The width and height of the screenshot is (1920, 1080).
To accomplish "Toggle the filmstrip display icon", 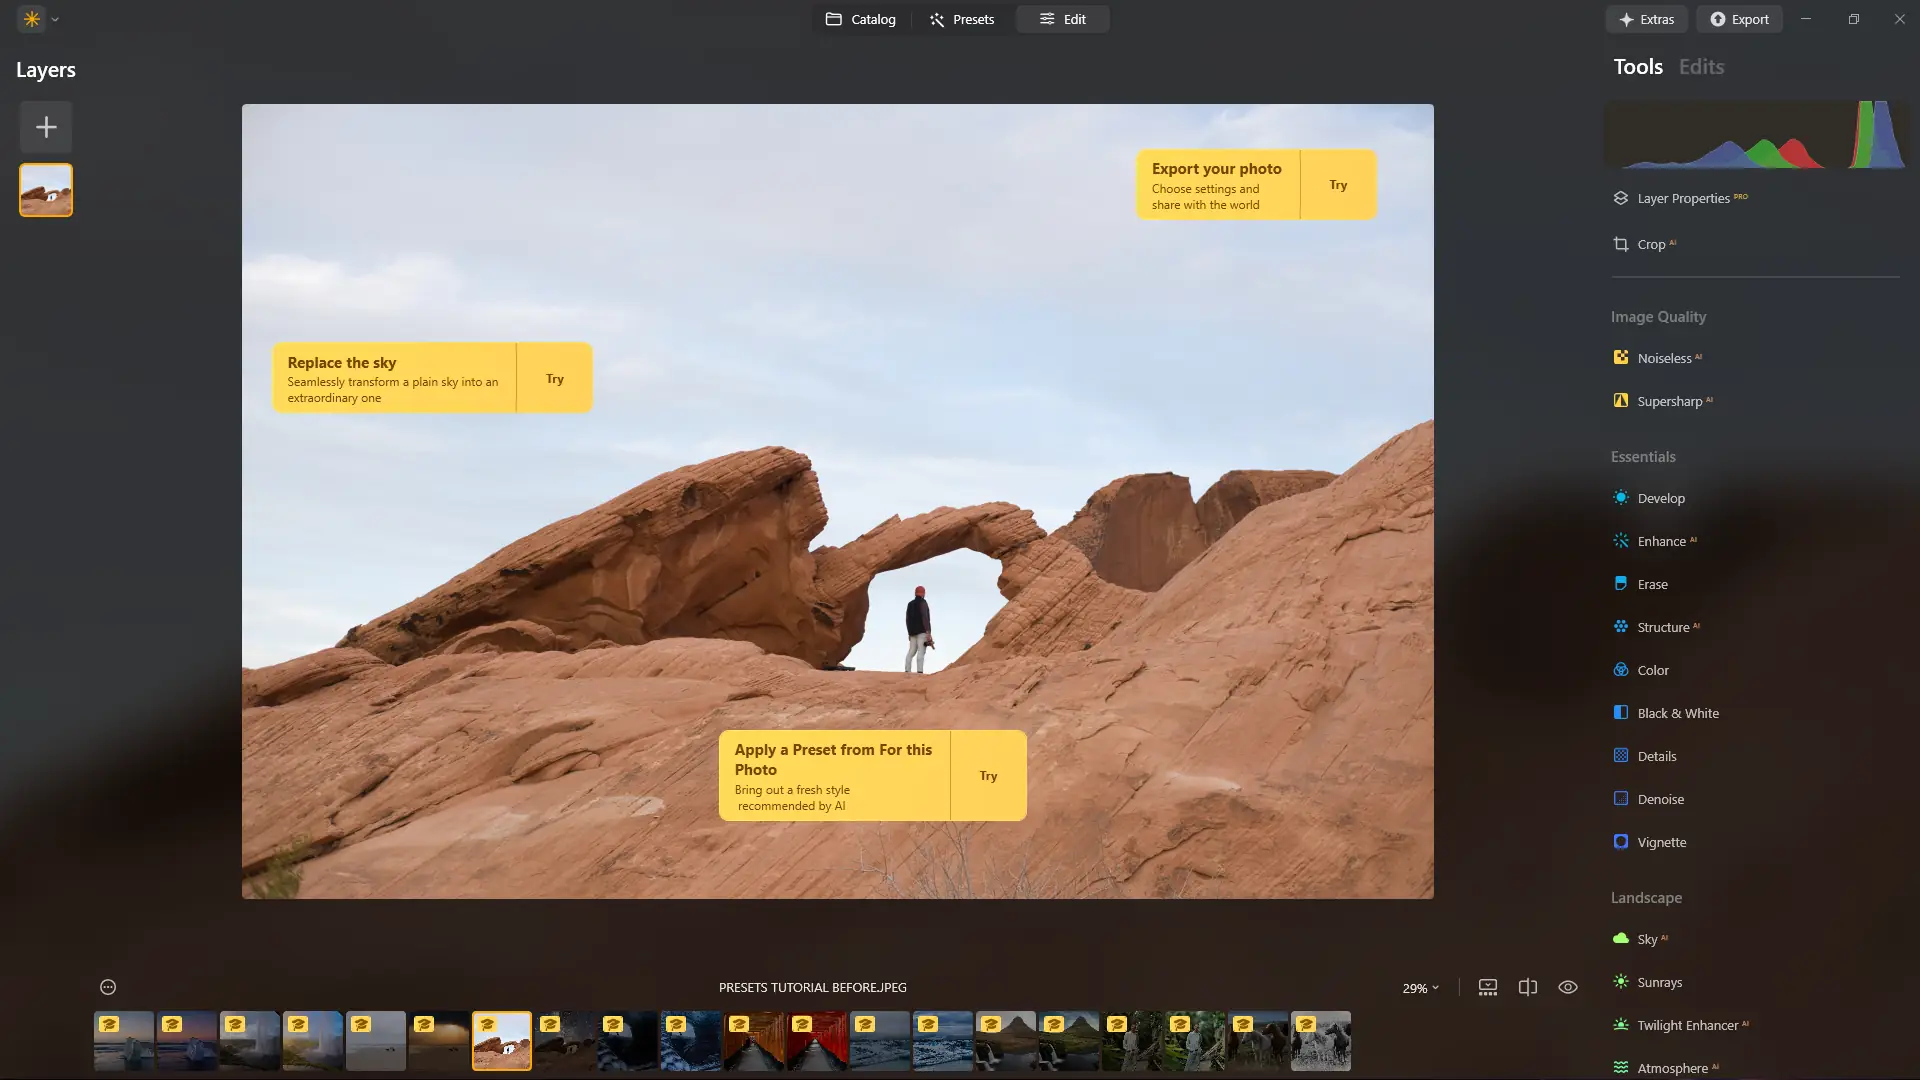I will [x=1487, y=987].
